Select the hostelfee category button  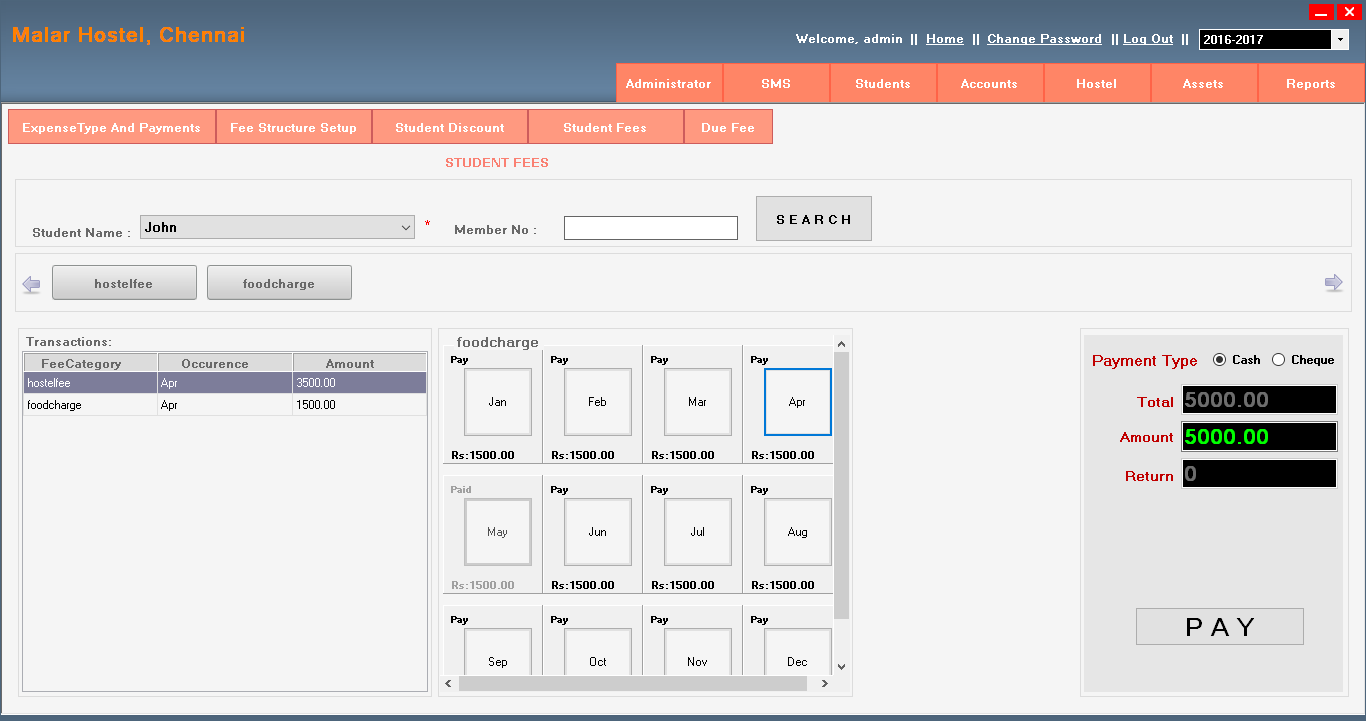(124, 282)
